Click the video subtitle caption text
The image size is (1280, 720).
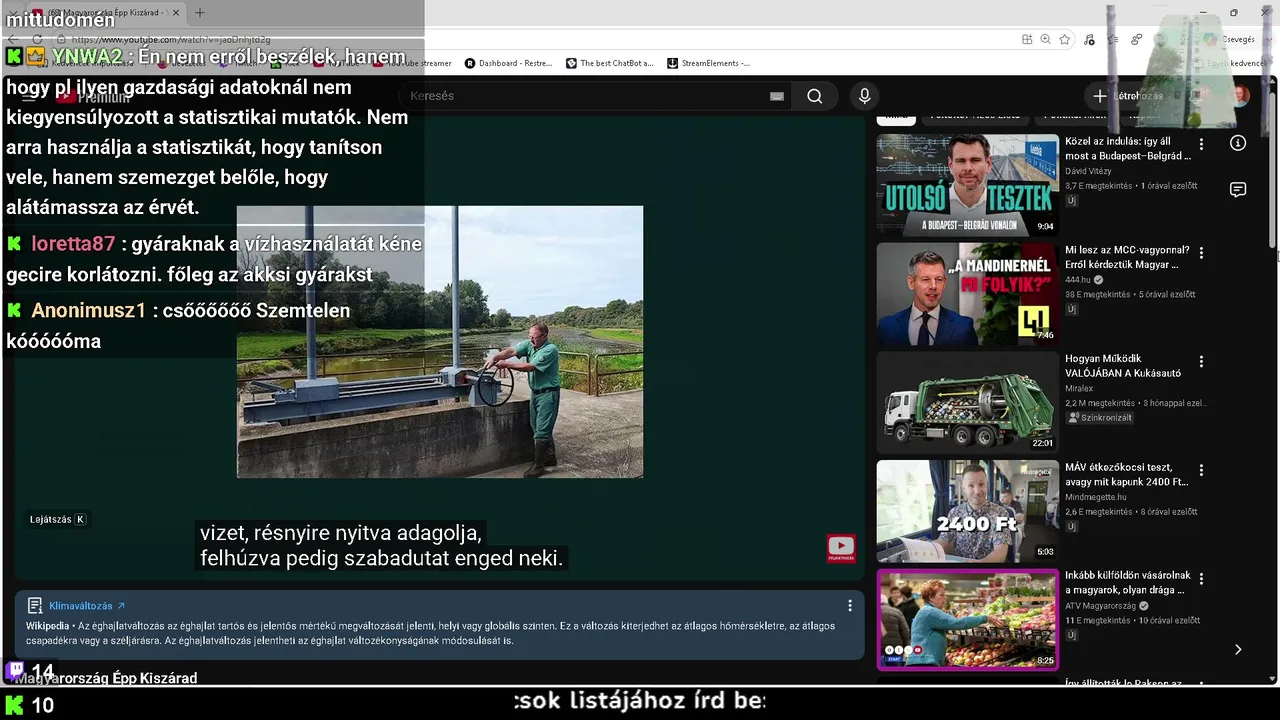381,545
